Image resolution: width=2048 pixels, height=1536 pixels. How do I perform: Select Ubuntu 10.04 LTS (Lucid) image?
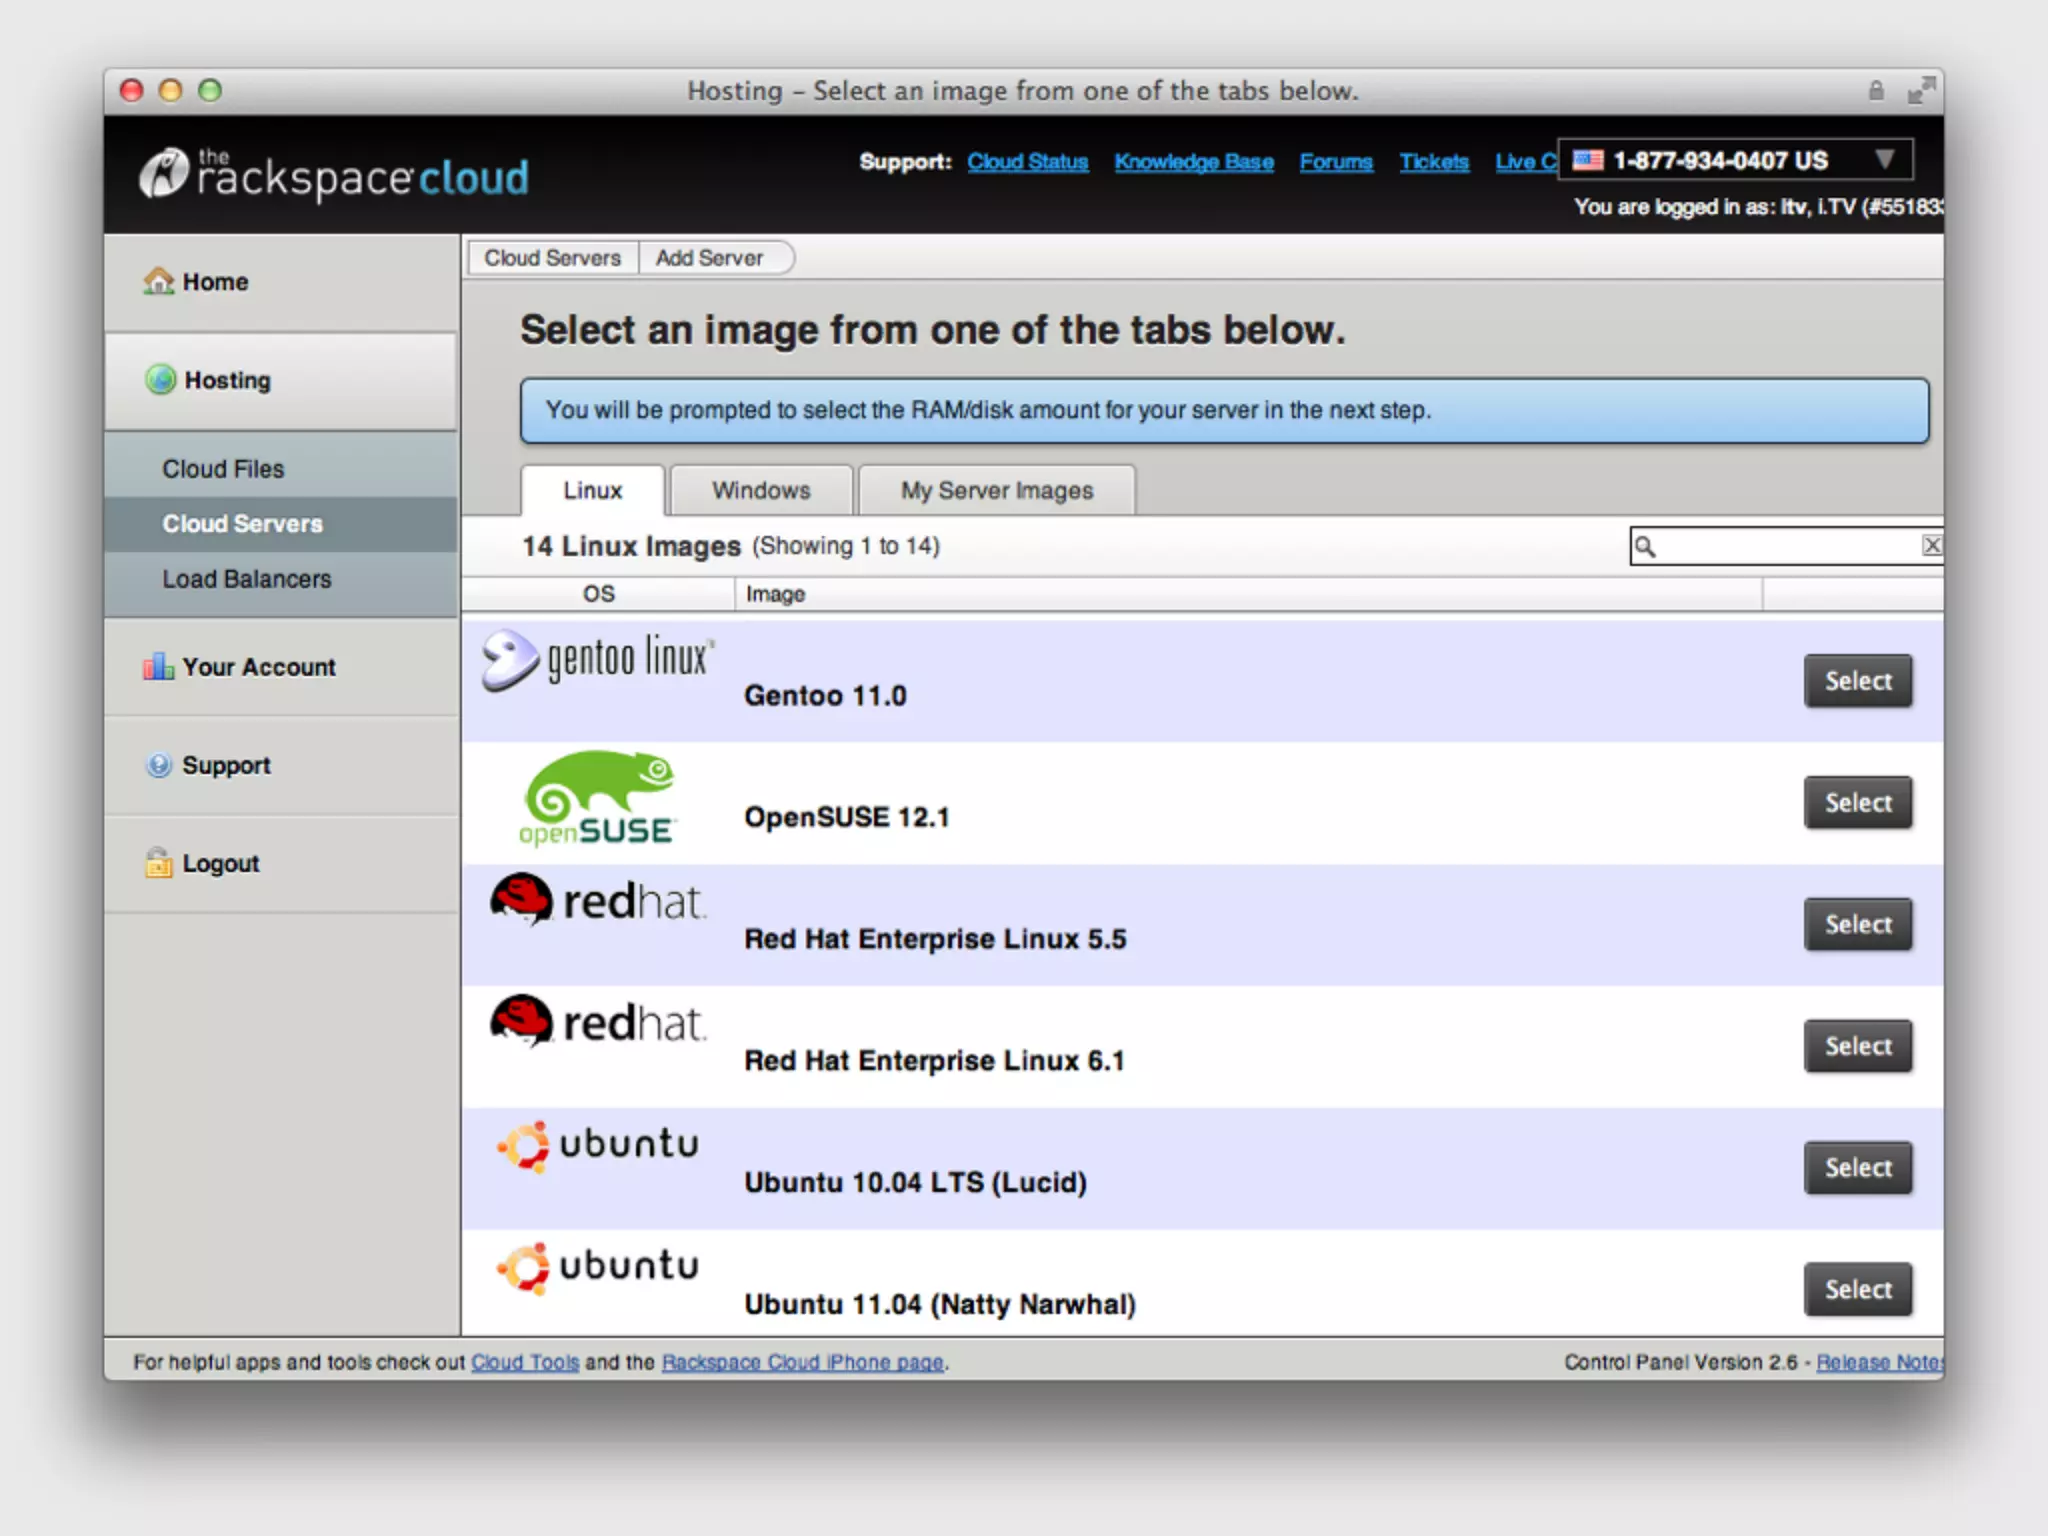click(x=1857, y=1168)
